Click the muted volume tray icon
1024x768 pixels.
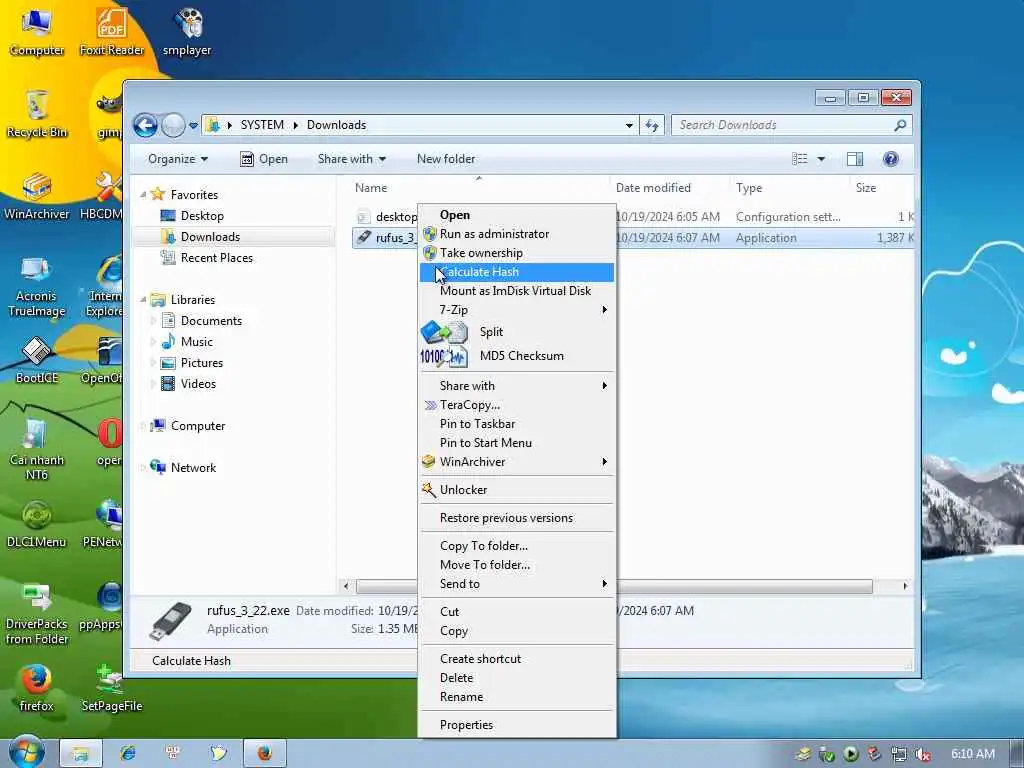[923, 754]
